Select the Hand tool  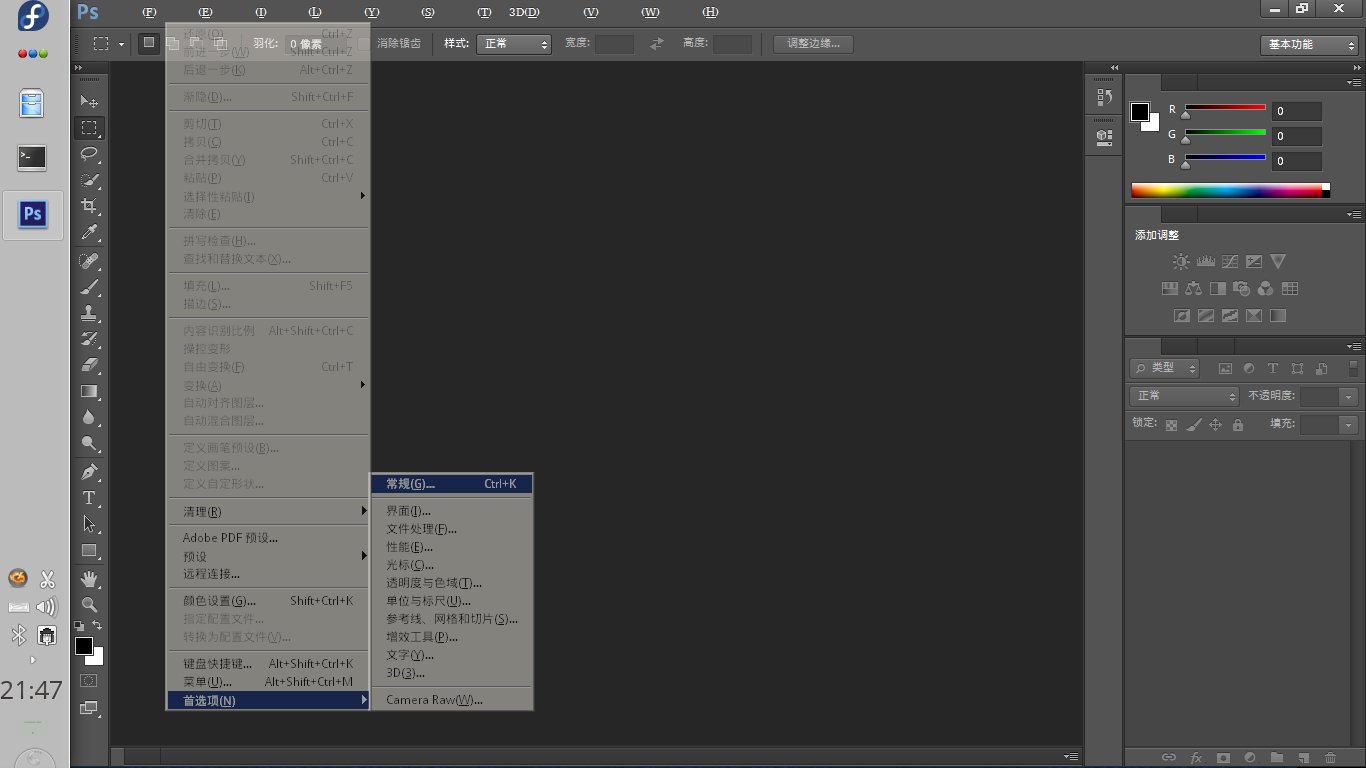tap(89, 579)
